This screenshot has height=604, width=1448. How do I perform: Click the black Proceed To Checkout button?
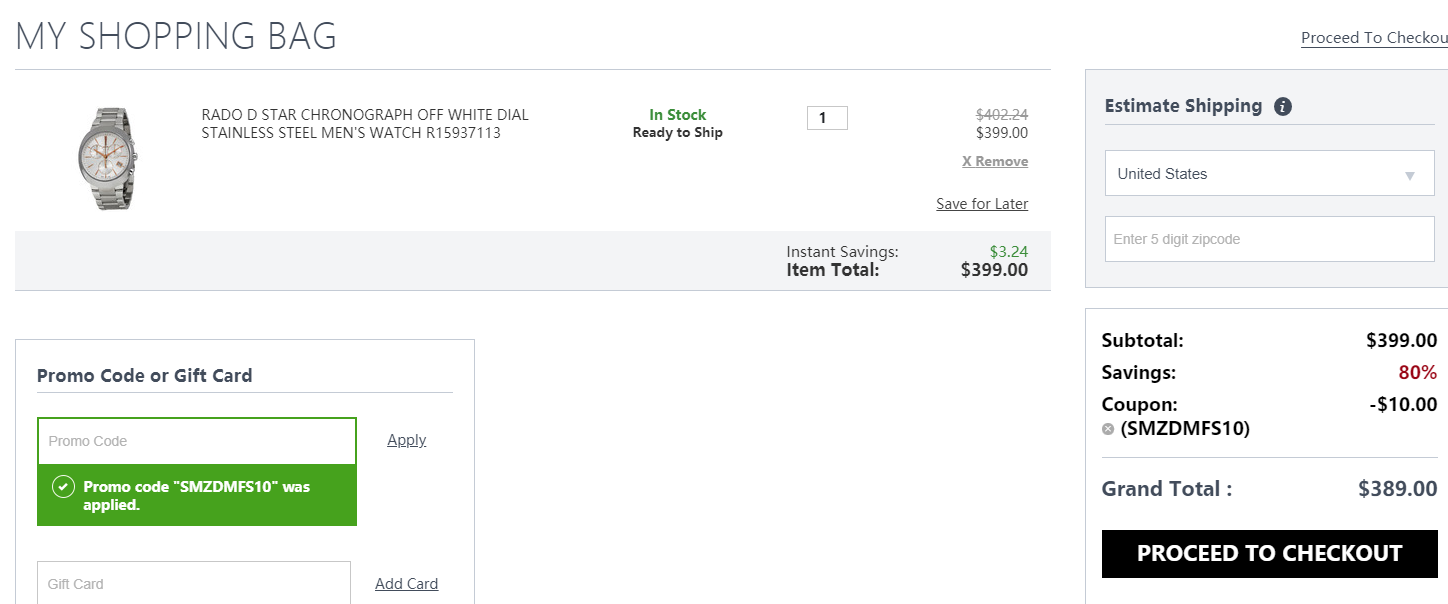(1269, 554)
